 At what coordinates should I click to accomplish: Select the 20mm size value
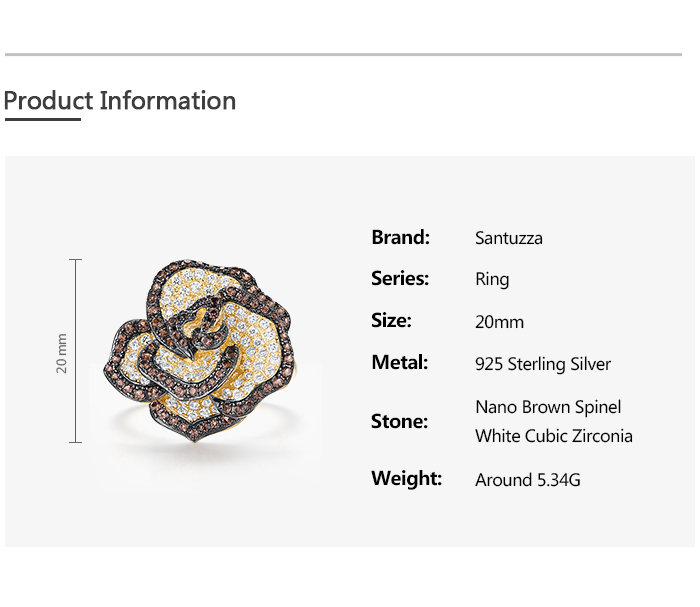point(499,322)
